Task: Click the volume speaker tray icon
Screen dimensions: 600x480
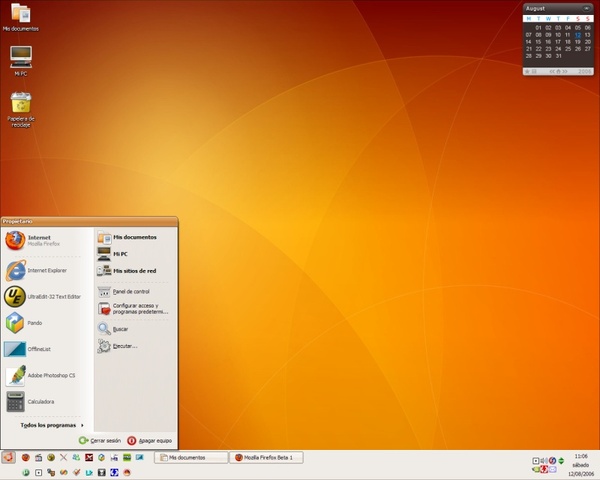Action: 544,460
